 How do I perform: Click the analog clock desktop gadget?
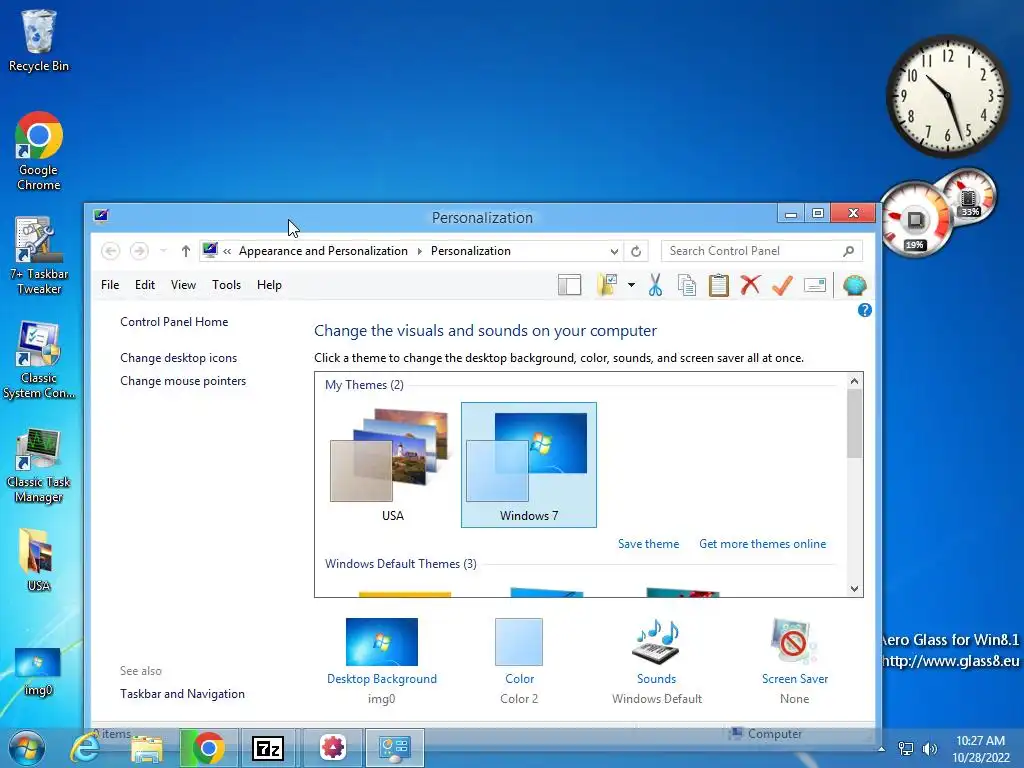[x=948, y=97]
